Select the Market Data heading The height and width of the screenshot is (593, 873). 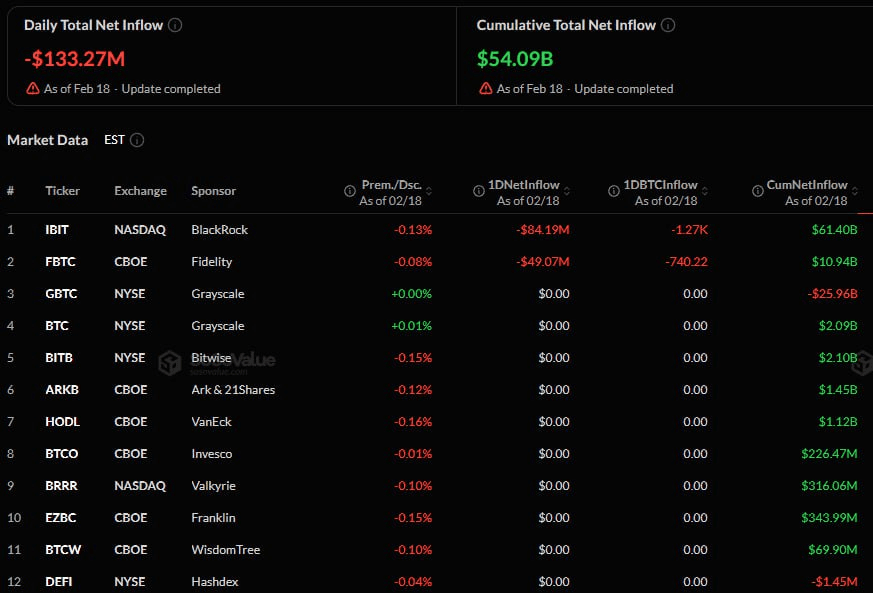point(47,140)
